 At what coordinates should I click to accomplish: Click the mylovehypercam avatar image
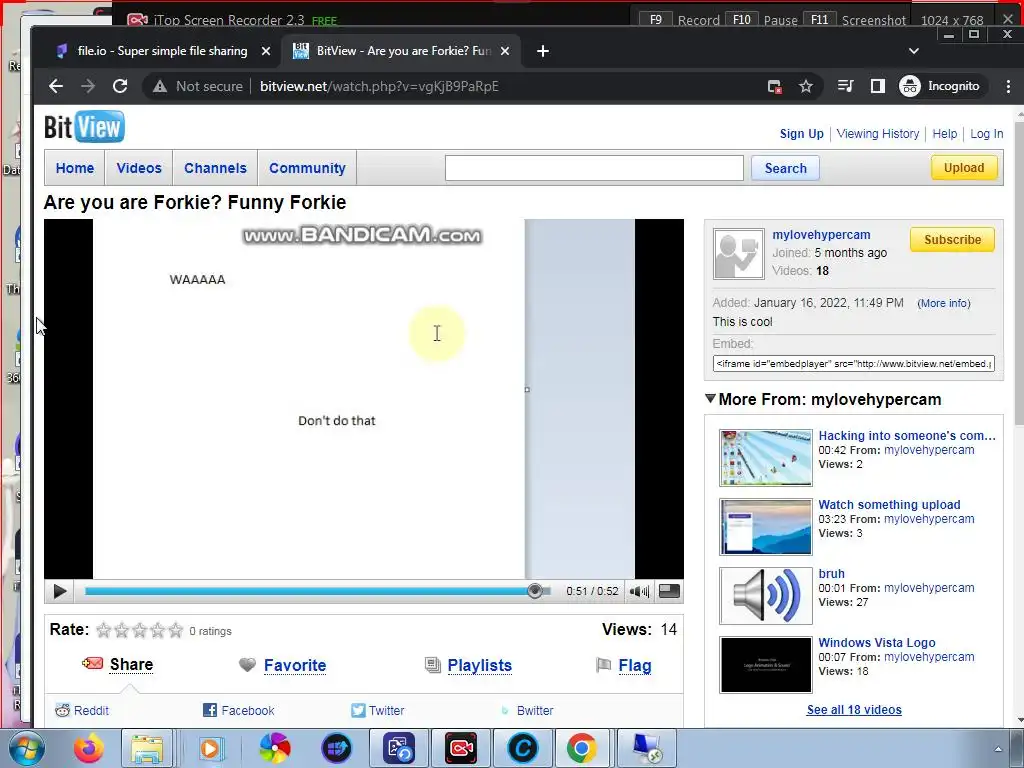click(x=739, y=253)
